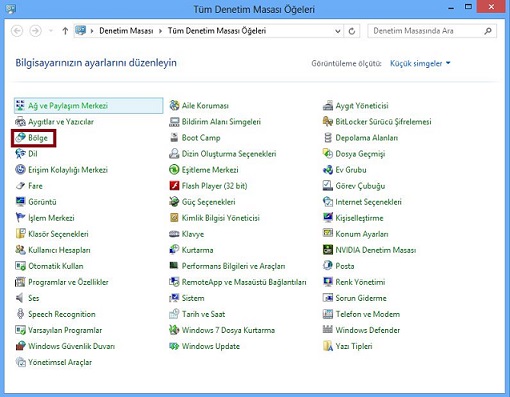Refresh the Control Panel view
Image resolution: width=510 pixels, height=397 pixels.
tap(351, 31)
